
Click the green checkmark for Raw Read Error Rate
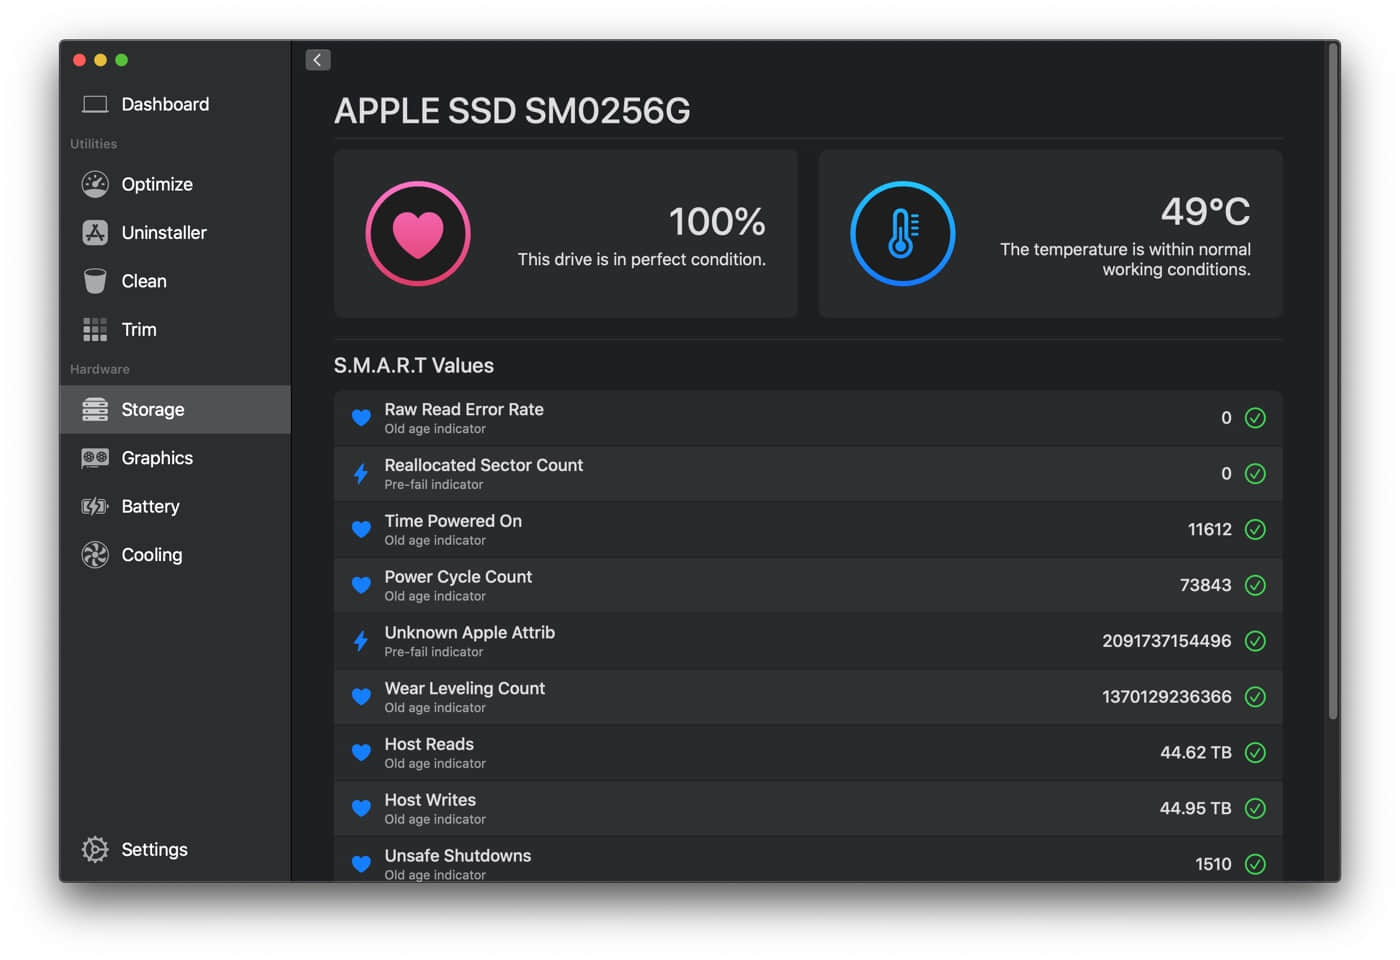(x=1255, y=418)
